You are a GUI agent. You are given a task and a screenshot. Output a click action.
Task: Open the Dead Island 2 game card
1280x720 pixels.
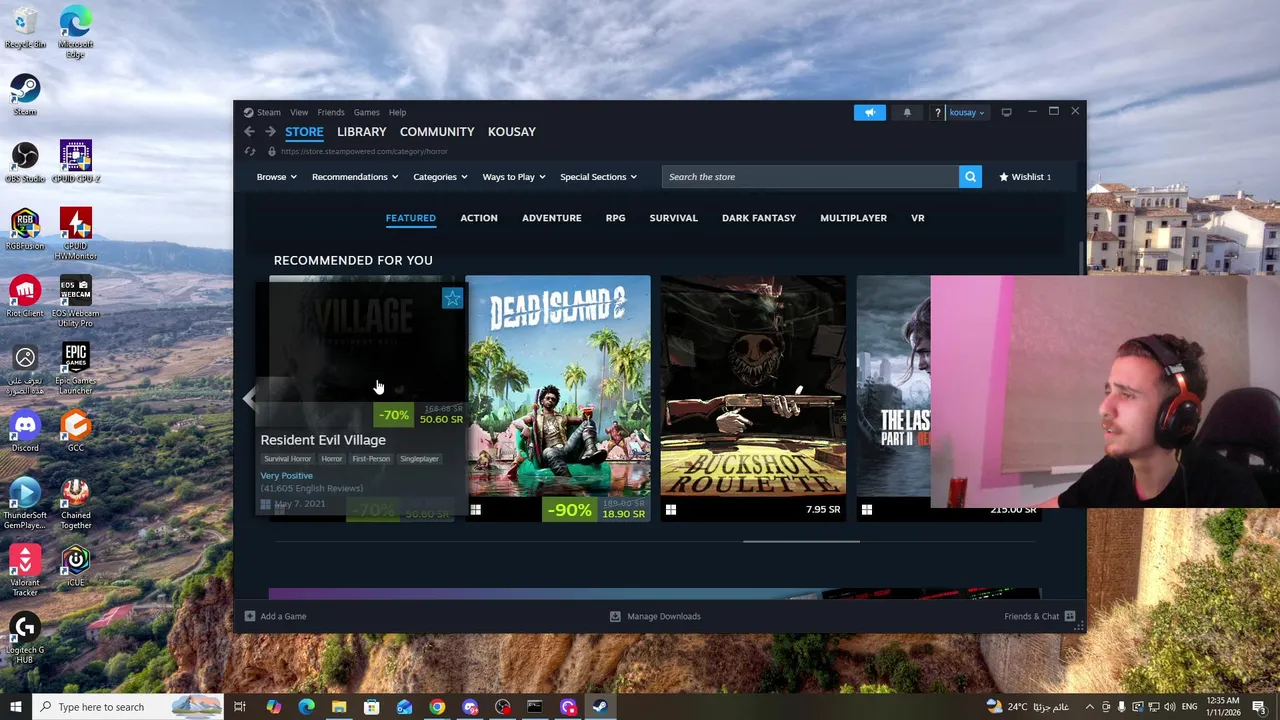[558, 399]
